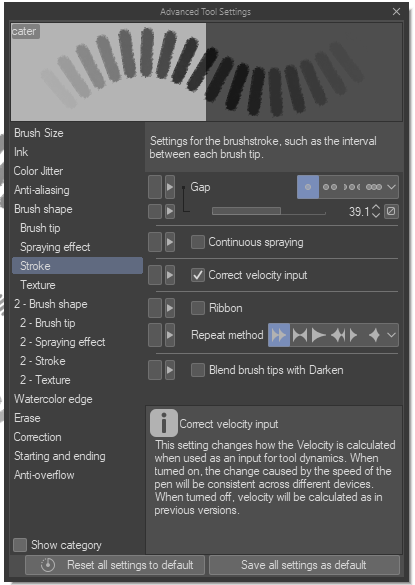Click the Gap dynamics settings icon
This screenshot has height=585, width=415.
pyautogui.click(x=391, y=212)
